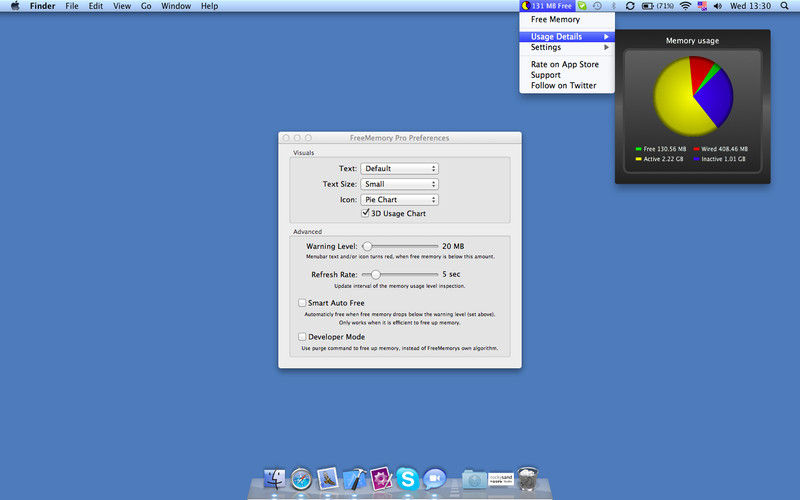This screenshot has width=800, height=500.
Task: Click the Memory usage panel title
Action: tap(692, 41)
